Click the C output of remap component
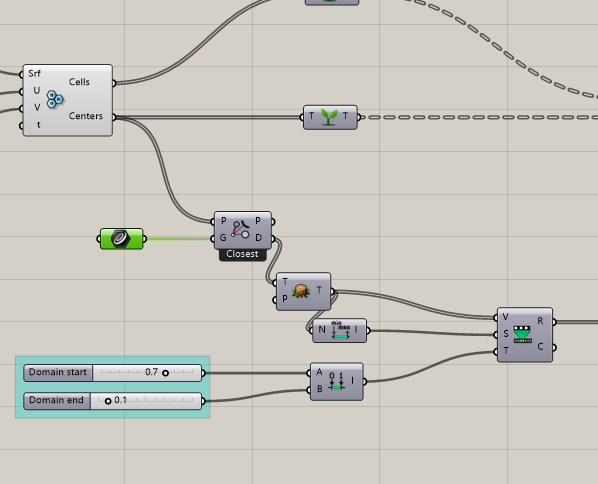The image size is (598, 484). pyautogui.click(x=540, y=346)
